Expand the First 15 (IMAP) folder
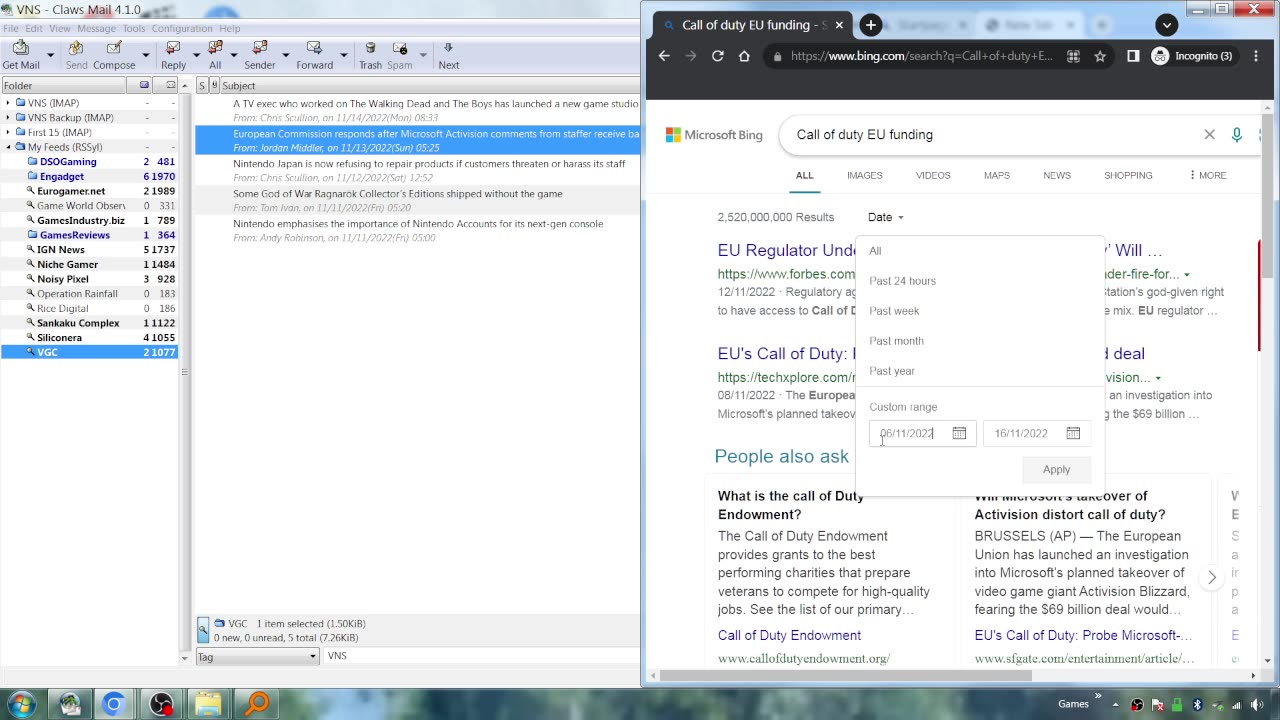Image resolution: width=1280 pixels, height=720 pixels. (x=8, y=132)
